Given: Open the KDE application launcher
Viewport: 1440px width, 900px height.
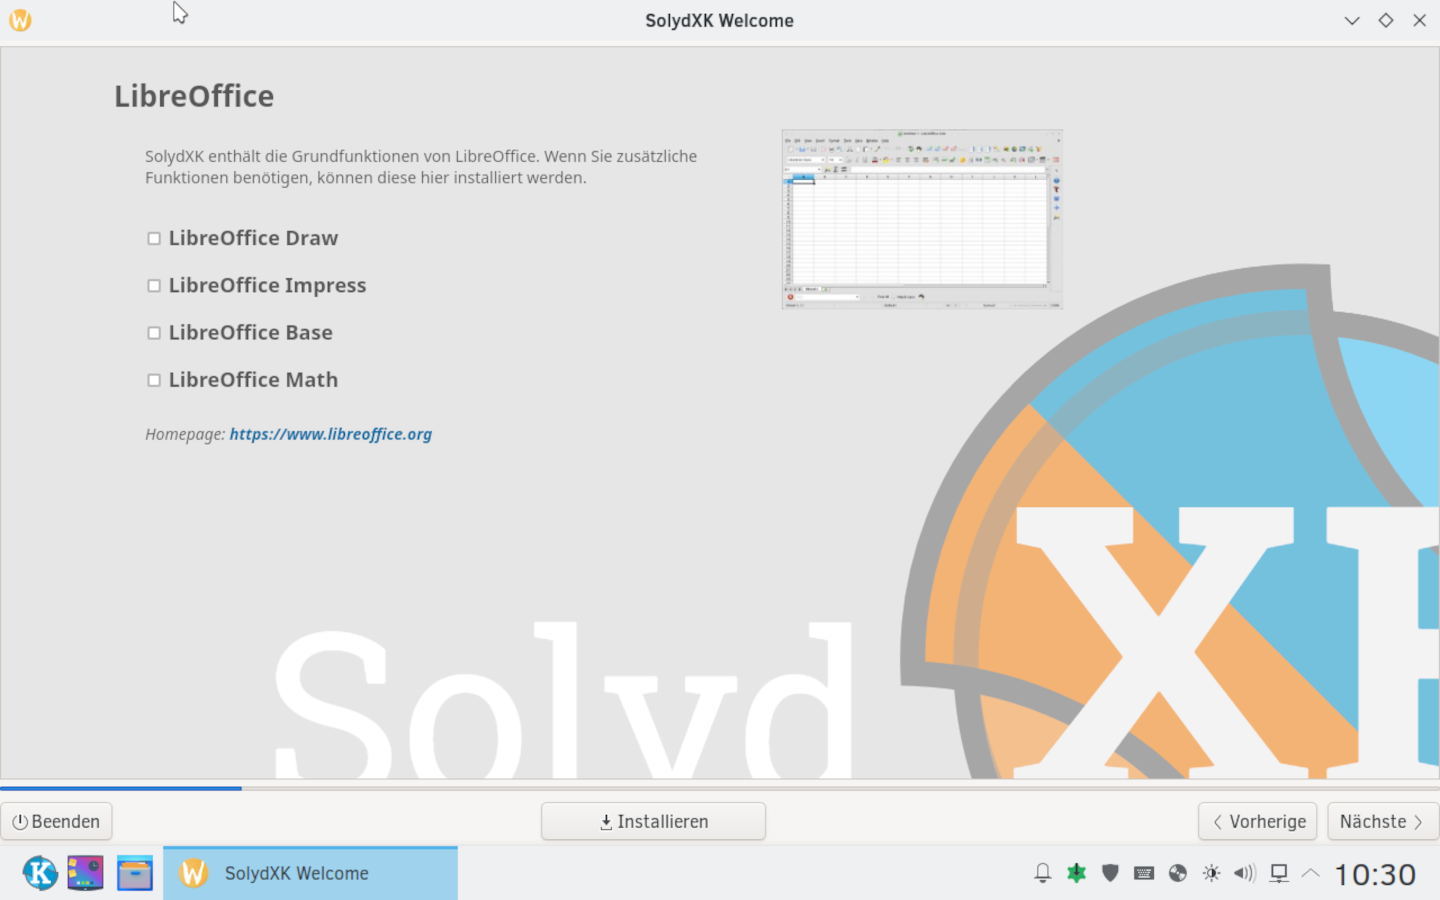Looking at the screenshot, I should point(40,873).
